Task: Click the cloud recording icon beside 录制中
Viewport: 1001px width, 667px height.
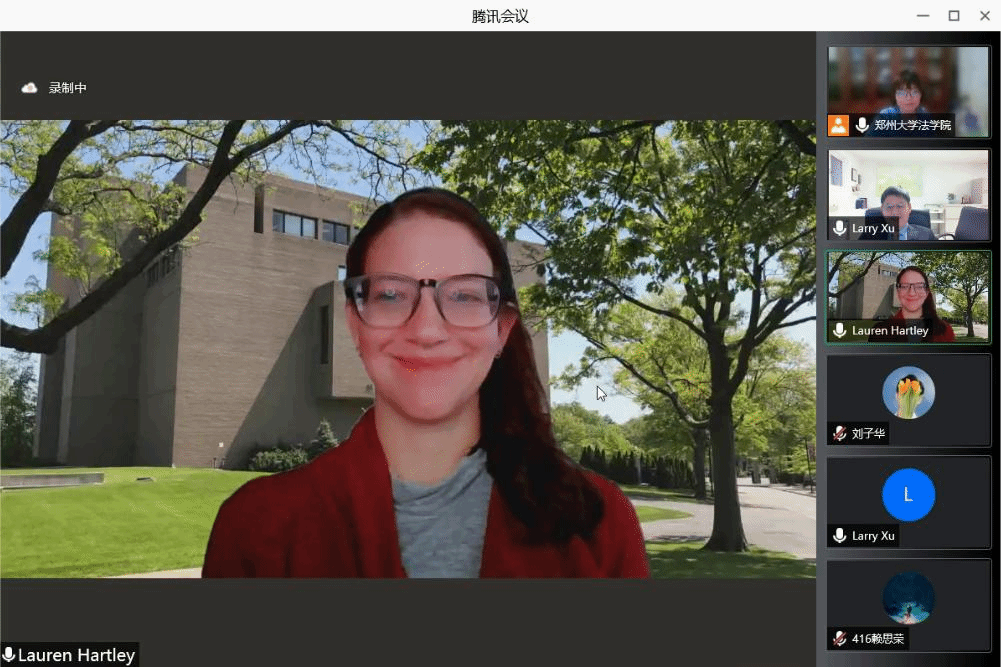Action: [x=29, y=88]
